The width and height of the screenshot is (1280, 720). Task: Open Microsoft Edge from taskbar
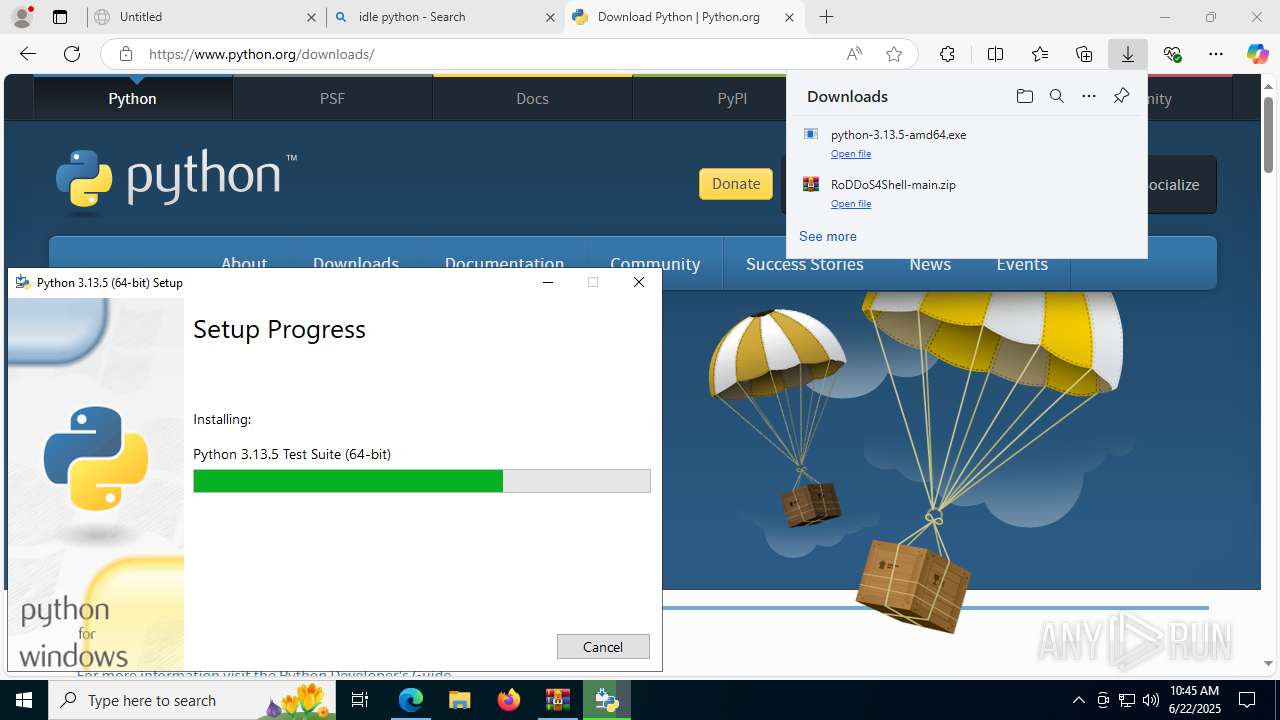click(411, 700)
